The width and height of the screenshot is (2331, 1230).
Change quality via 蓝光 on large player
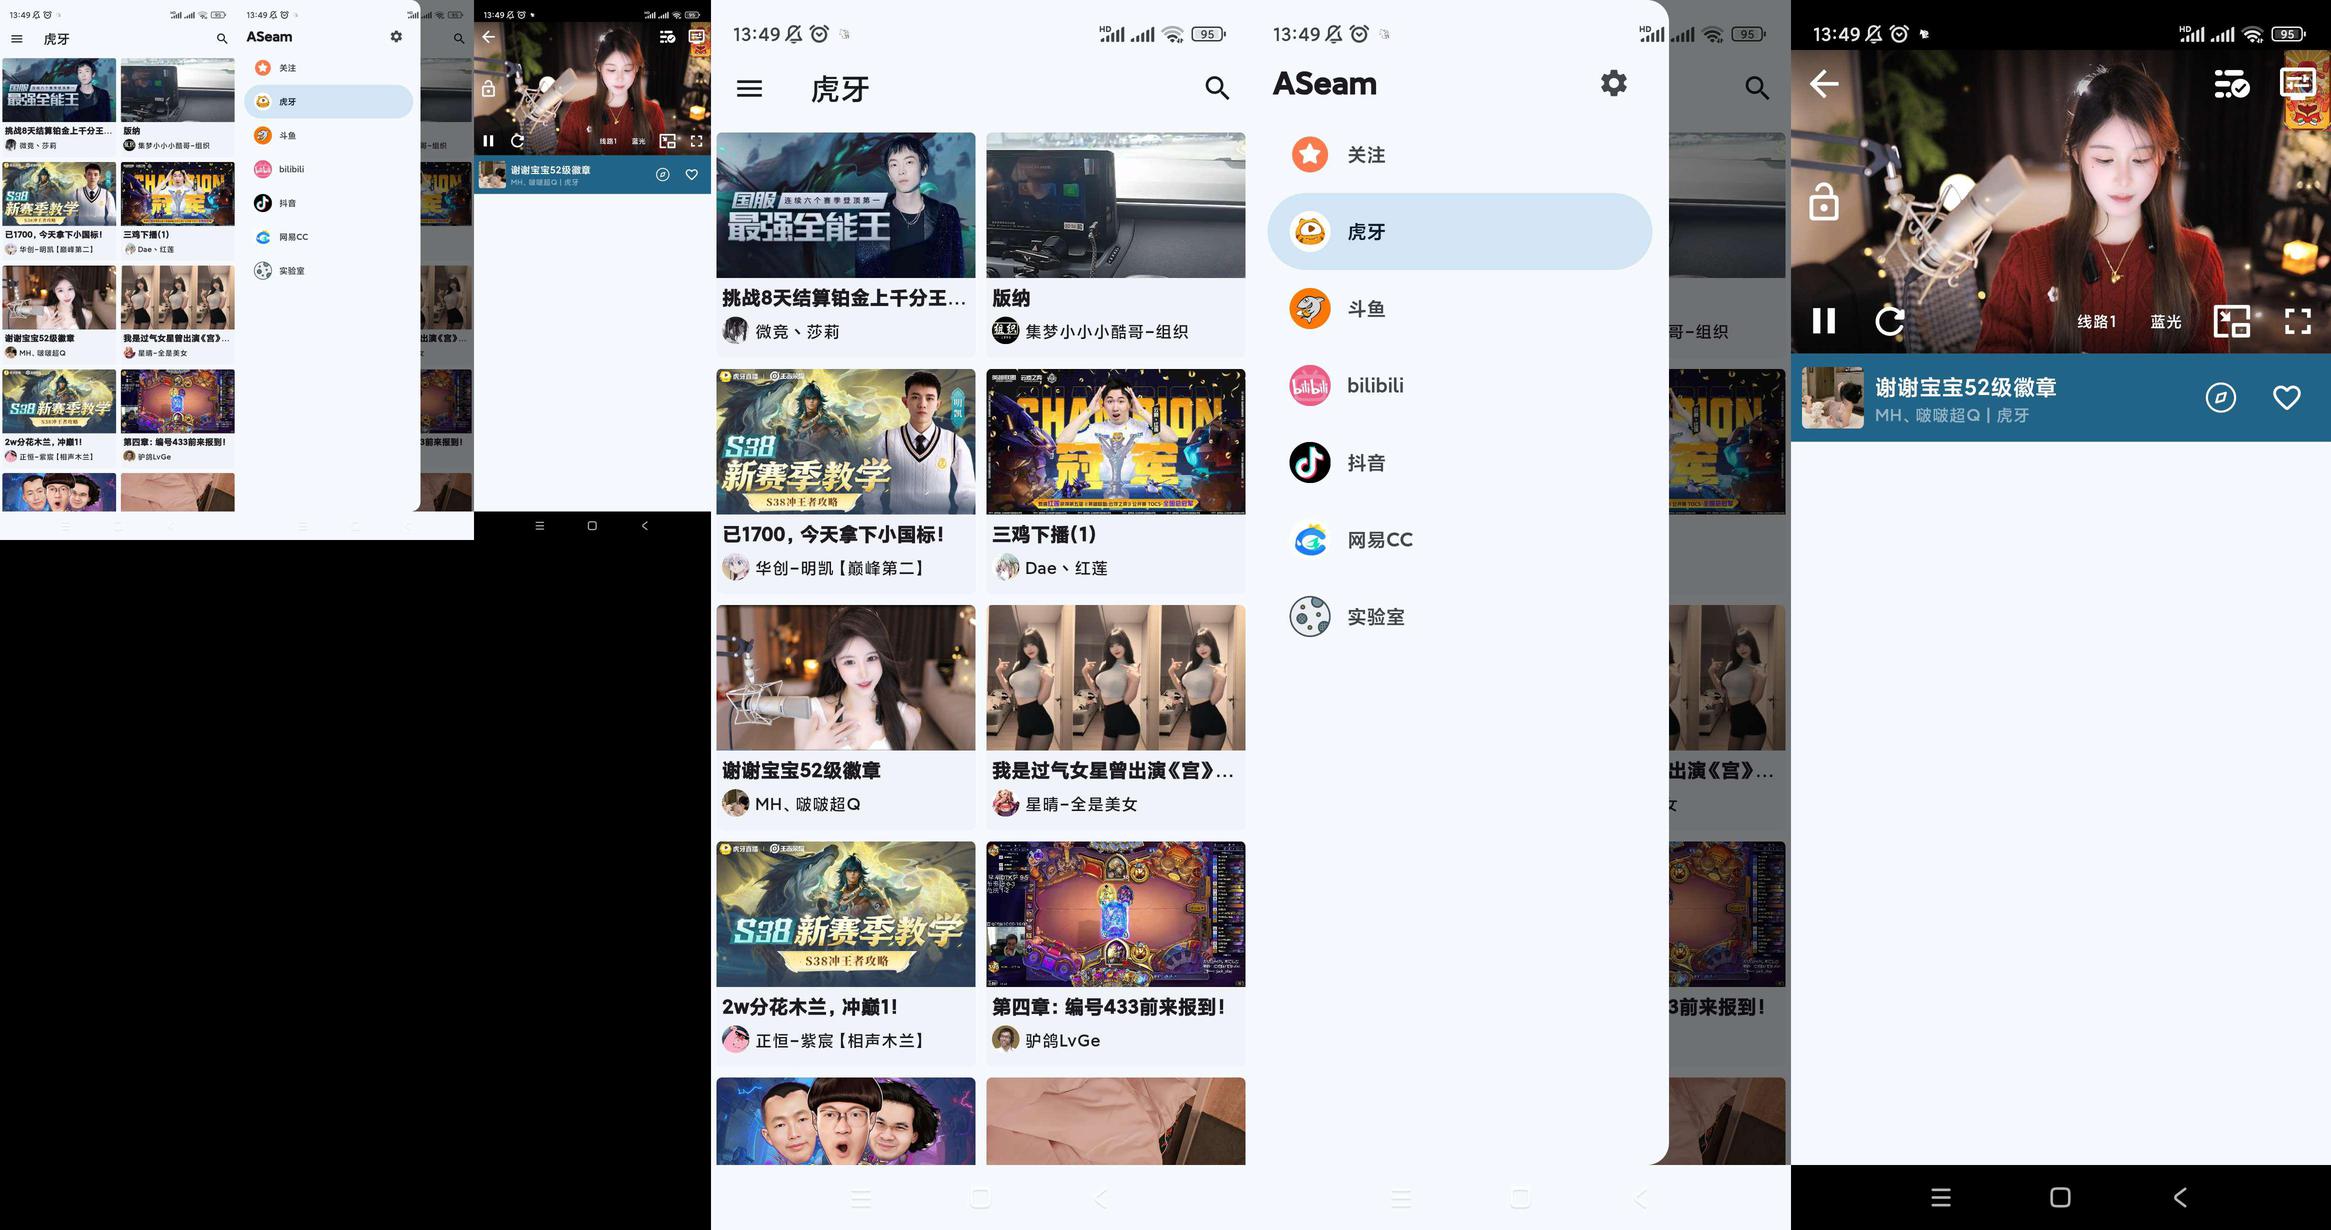(2166, 321)
